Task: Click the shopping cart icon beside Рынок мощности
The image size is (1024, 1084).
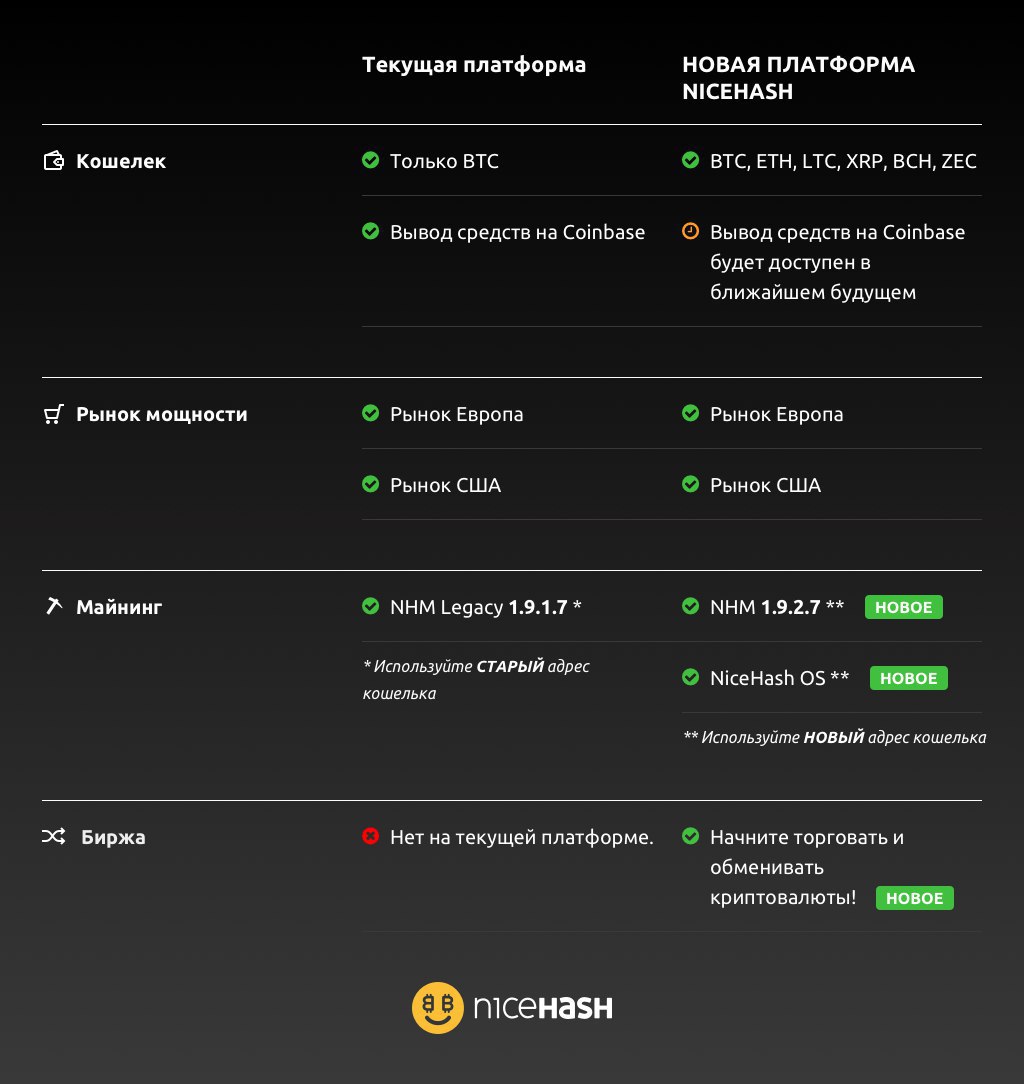Action: click(x=54, y=414)
